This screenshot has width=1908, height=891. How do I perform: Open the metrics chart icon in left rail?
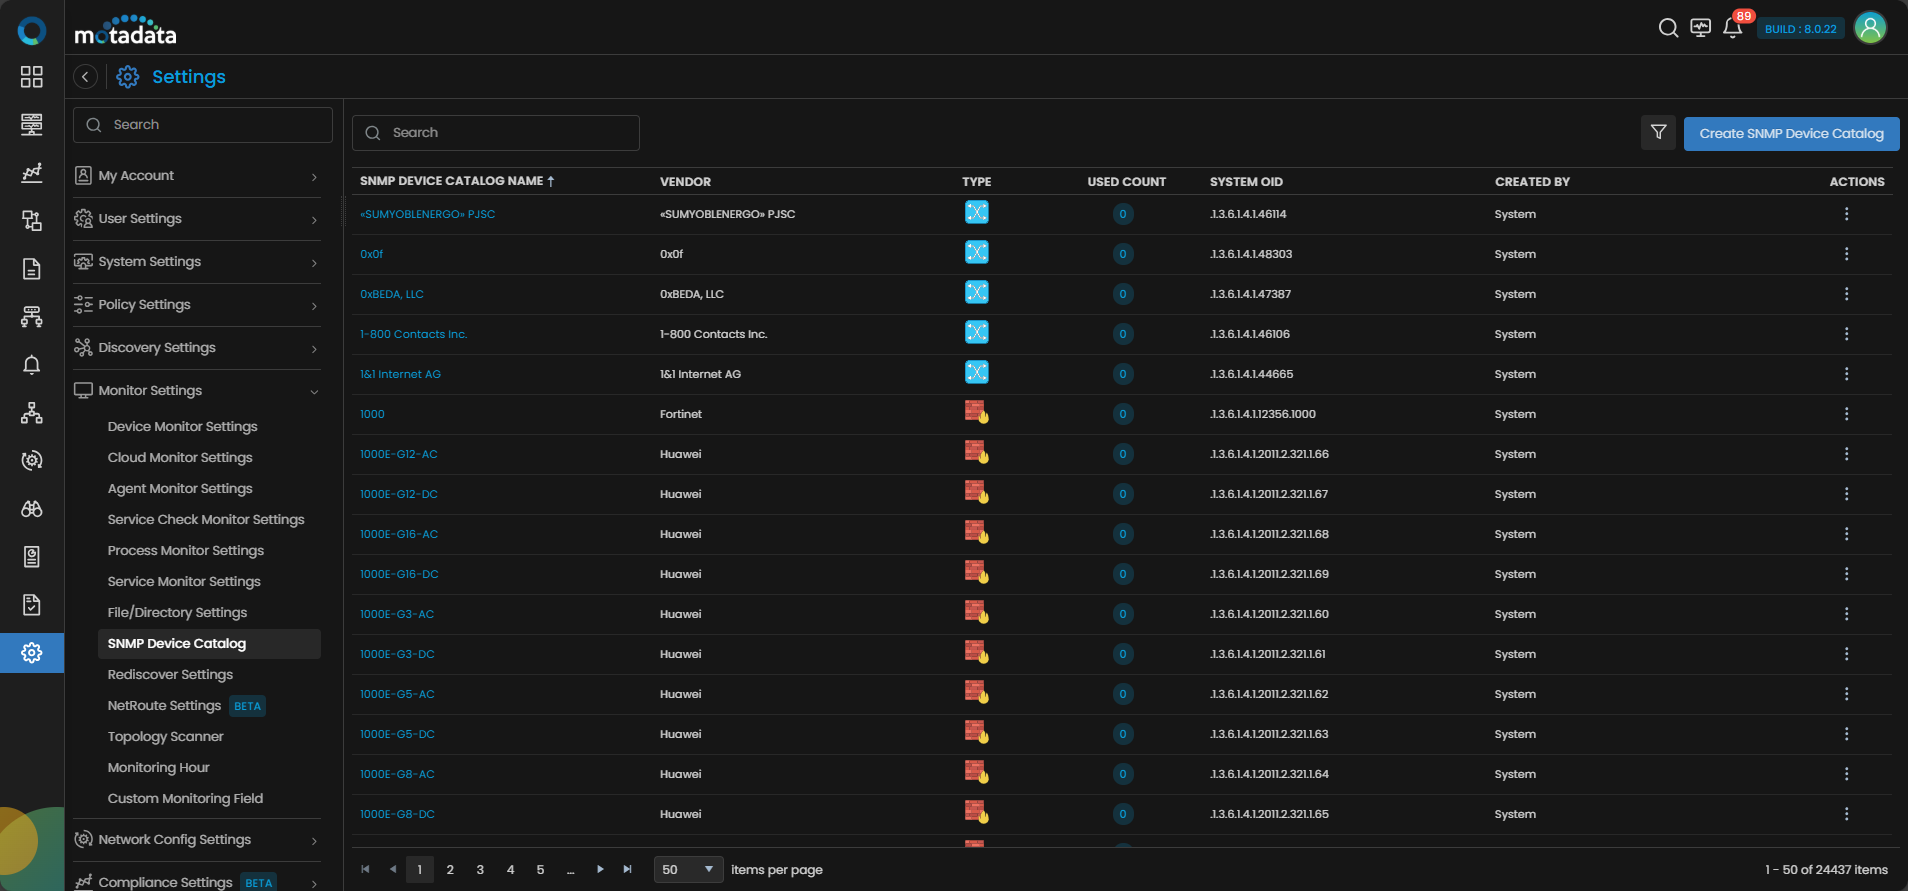(x=32, y=173)
